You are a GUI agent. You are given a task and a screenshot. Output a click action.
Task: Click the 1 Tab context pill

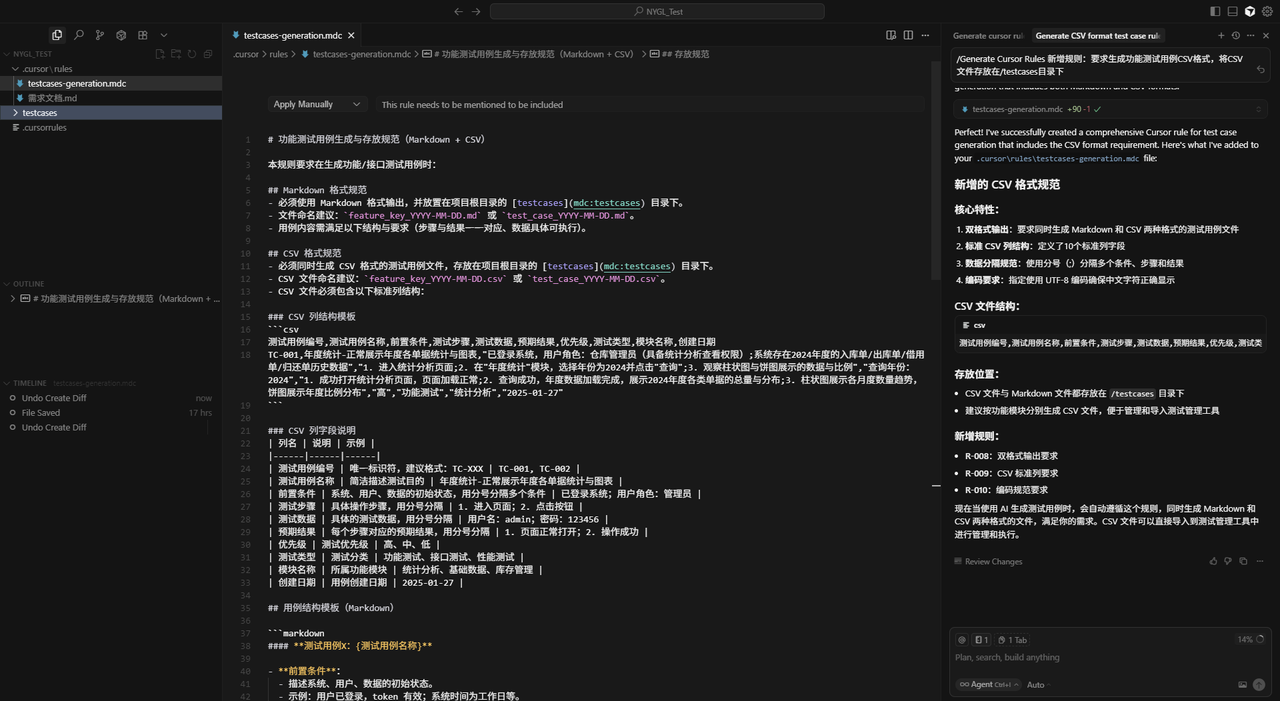[x=1011, y=640]
